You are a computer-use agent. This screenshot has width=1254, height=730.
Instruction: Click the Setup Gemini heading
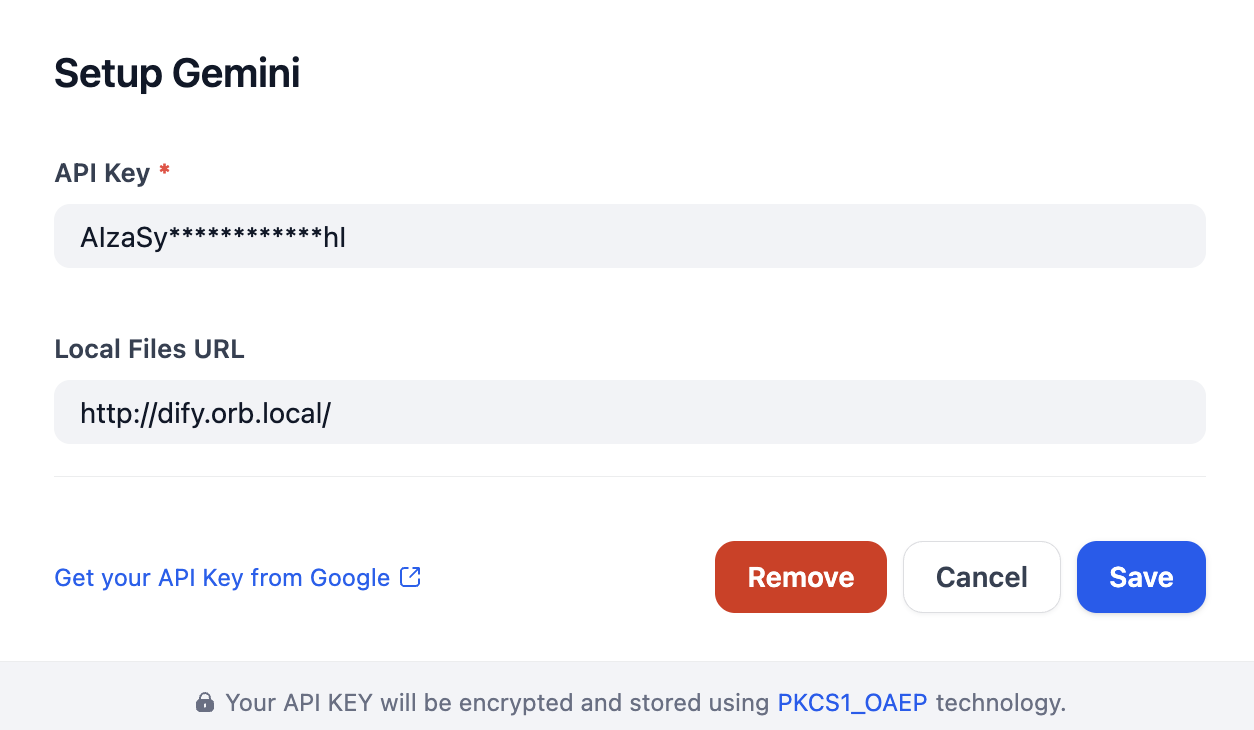tap(177, 74)
